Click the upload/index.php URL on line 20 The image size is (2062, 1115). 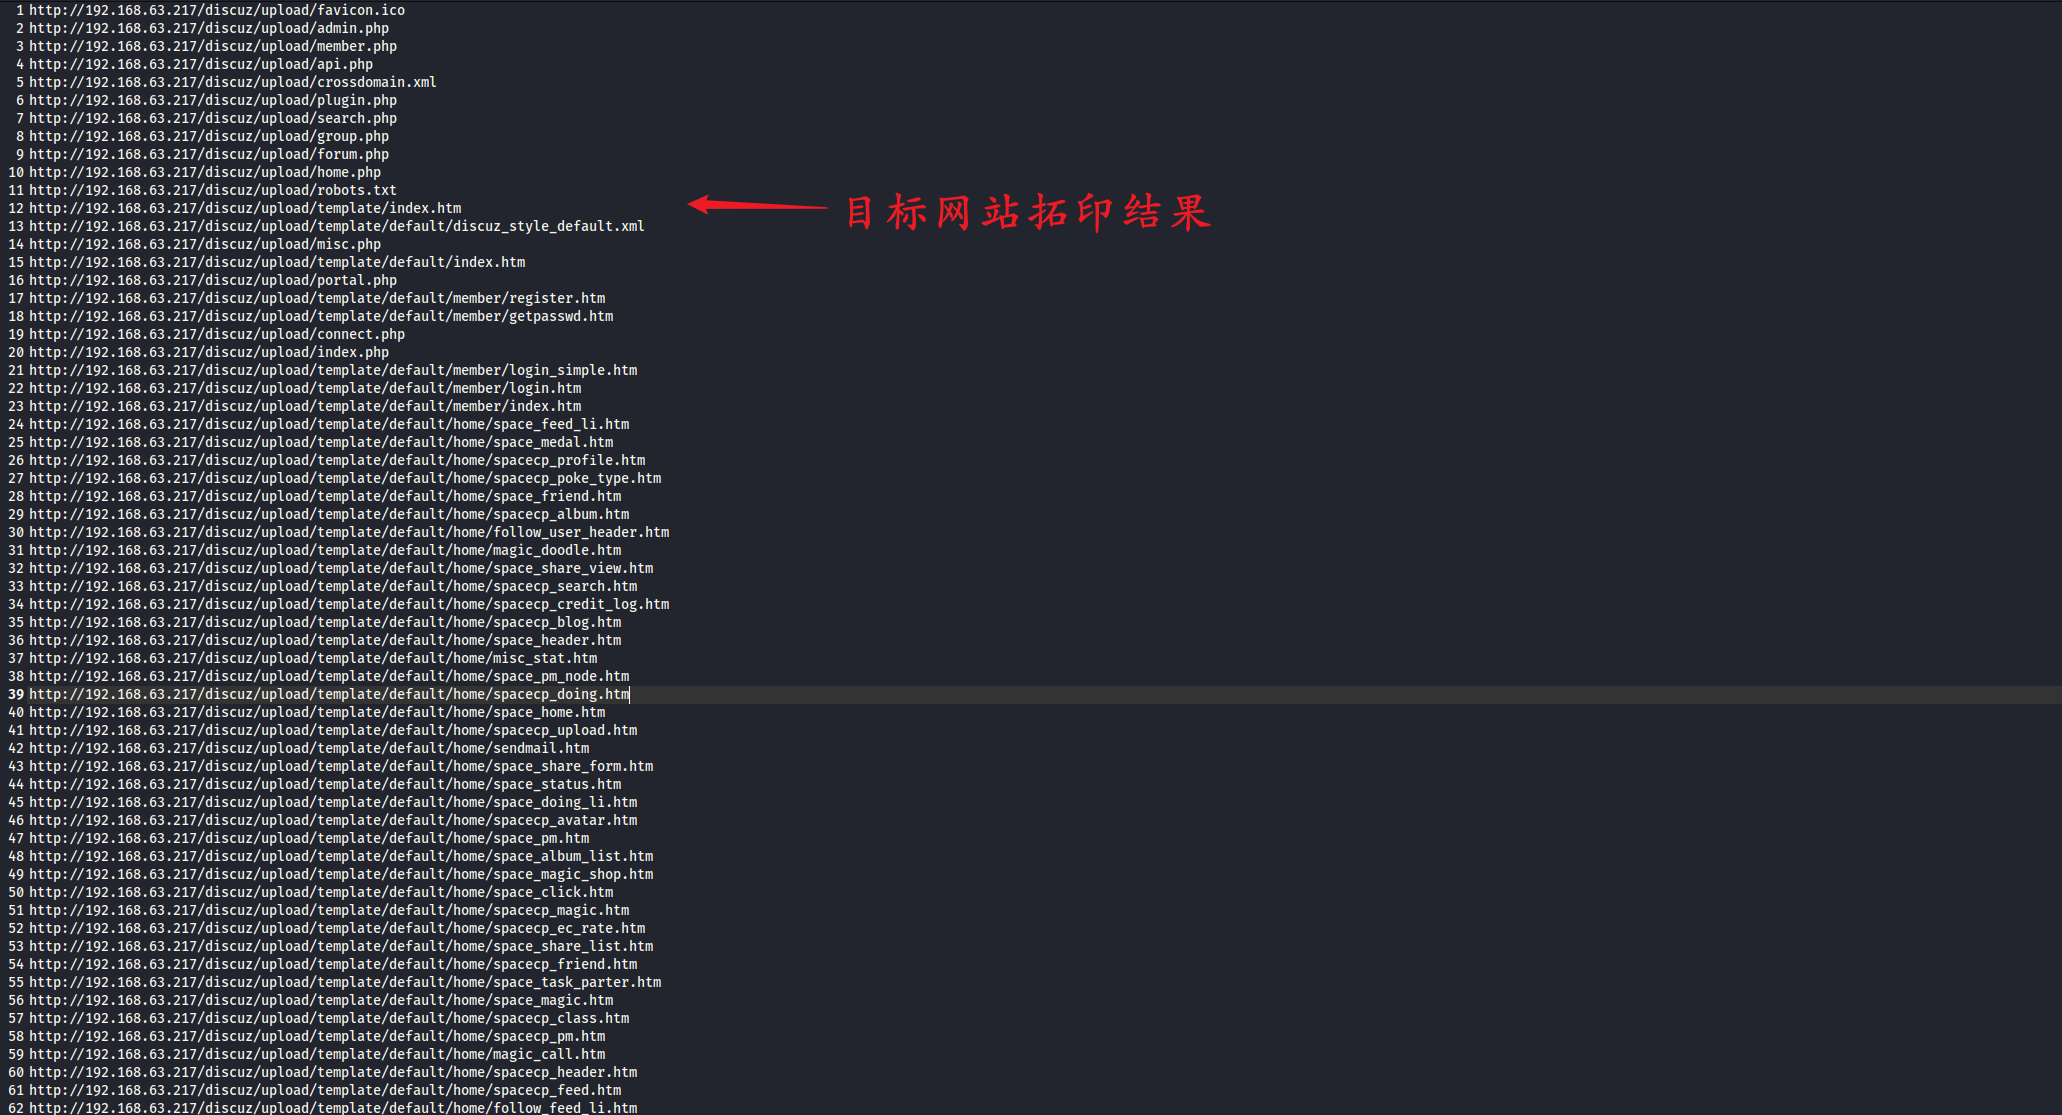pos(209,352)
